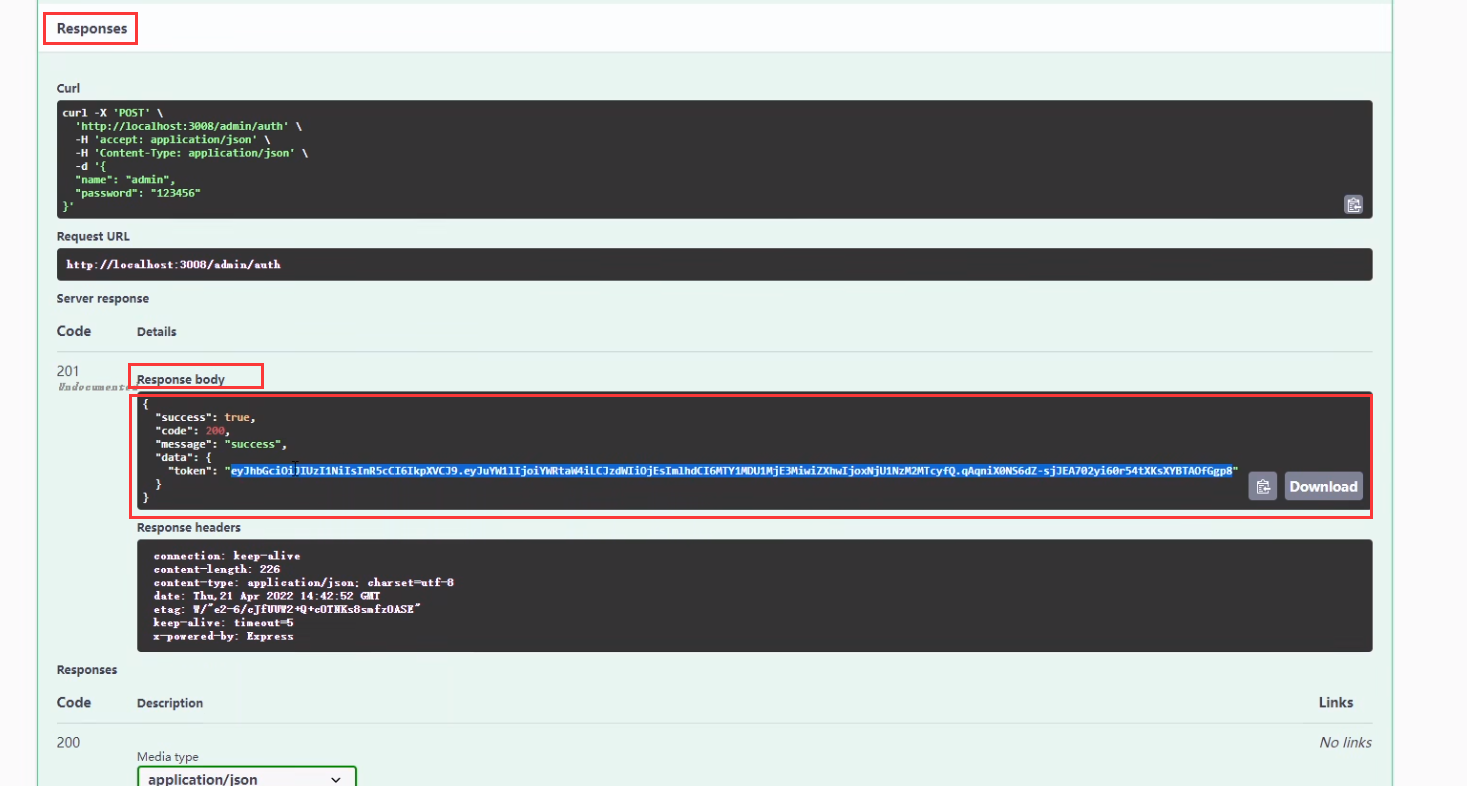Click the content-type header line
1467x786 pixels.
tap(304, 582)
